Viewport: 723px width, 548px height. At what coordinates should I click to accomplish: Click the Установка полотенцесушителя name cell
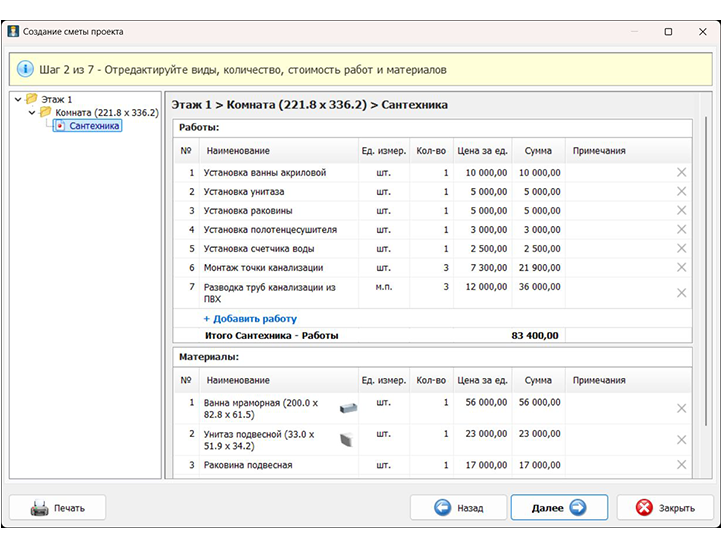pyautogui.click(x=279, y=230)
